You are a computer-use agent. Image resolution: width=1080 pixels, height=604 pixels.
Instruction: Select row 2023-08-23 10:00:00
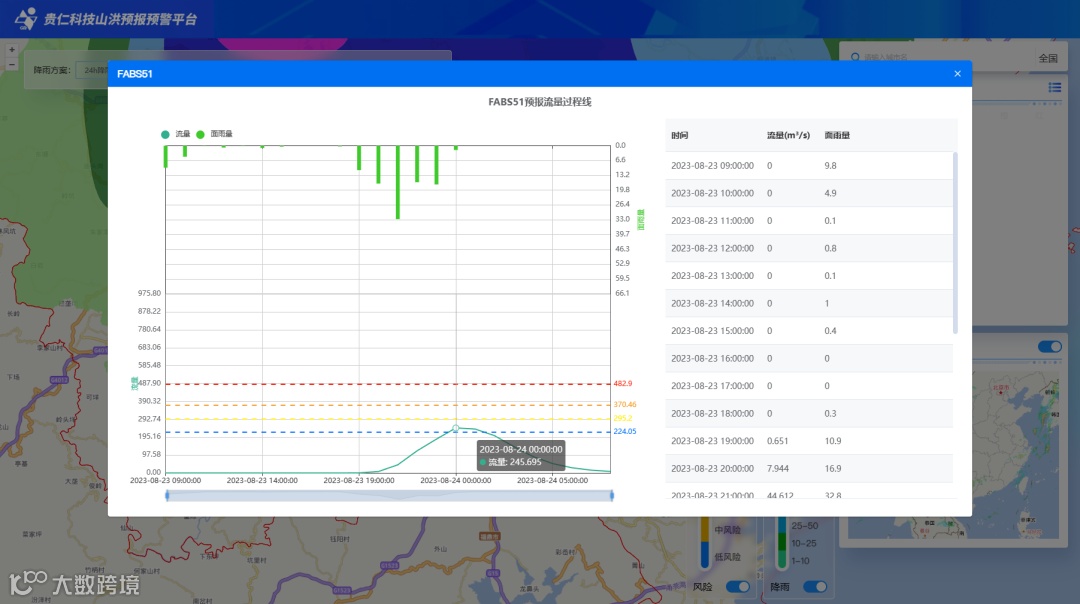809,193
